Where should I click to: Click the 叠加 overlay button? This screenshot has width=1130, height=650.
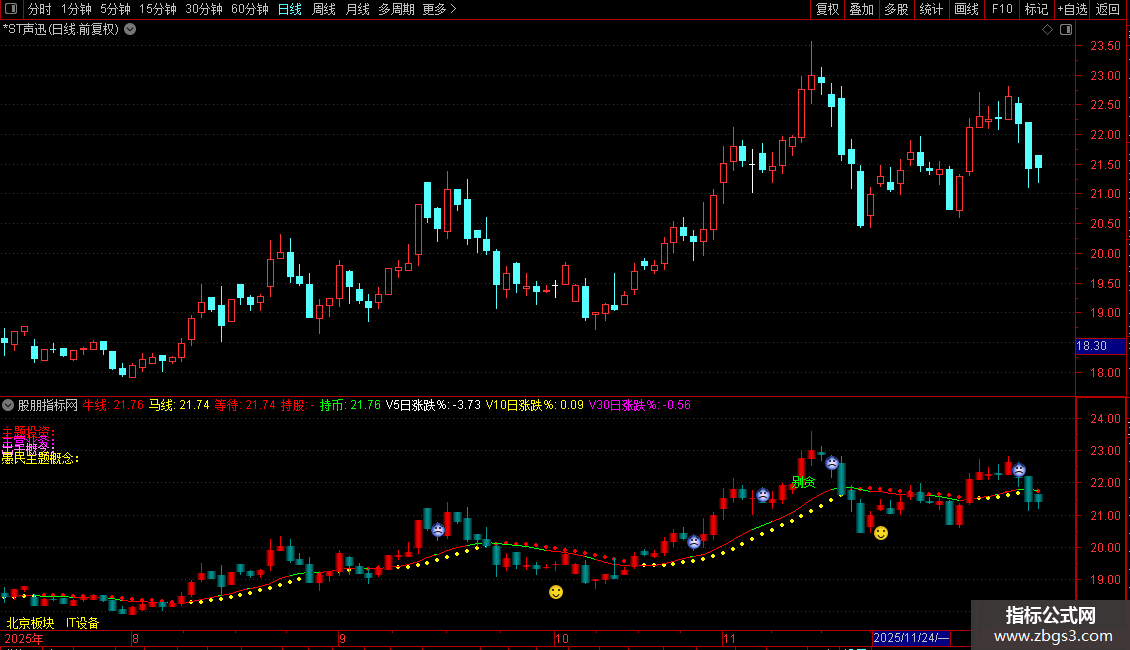click(x=861, y=9)
